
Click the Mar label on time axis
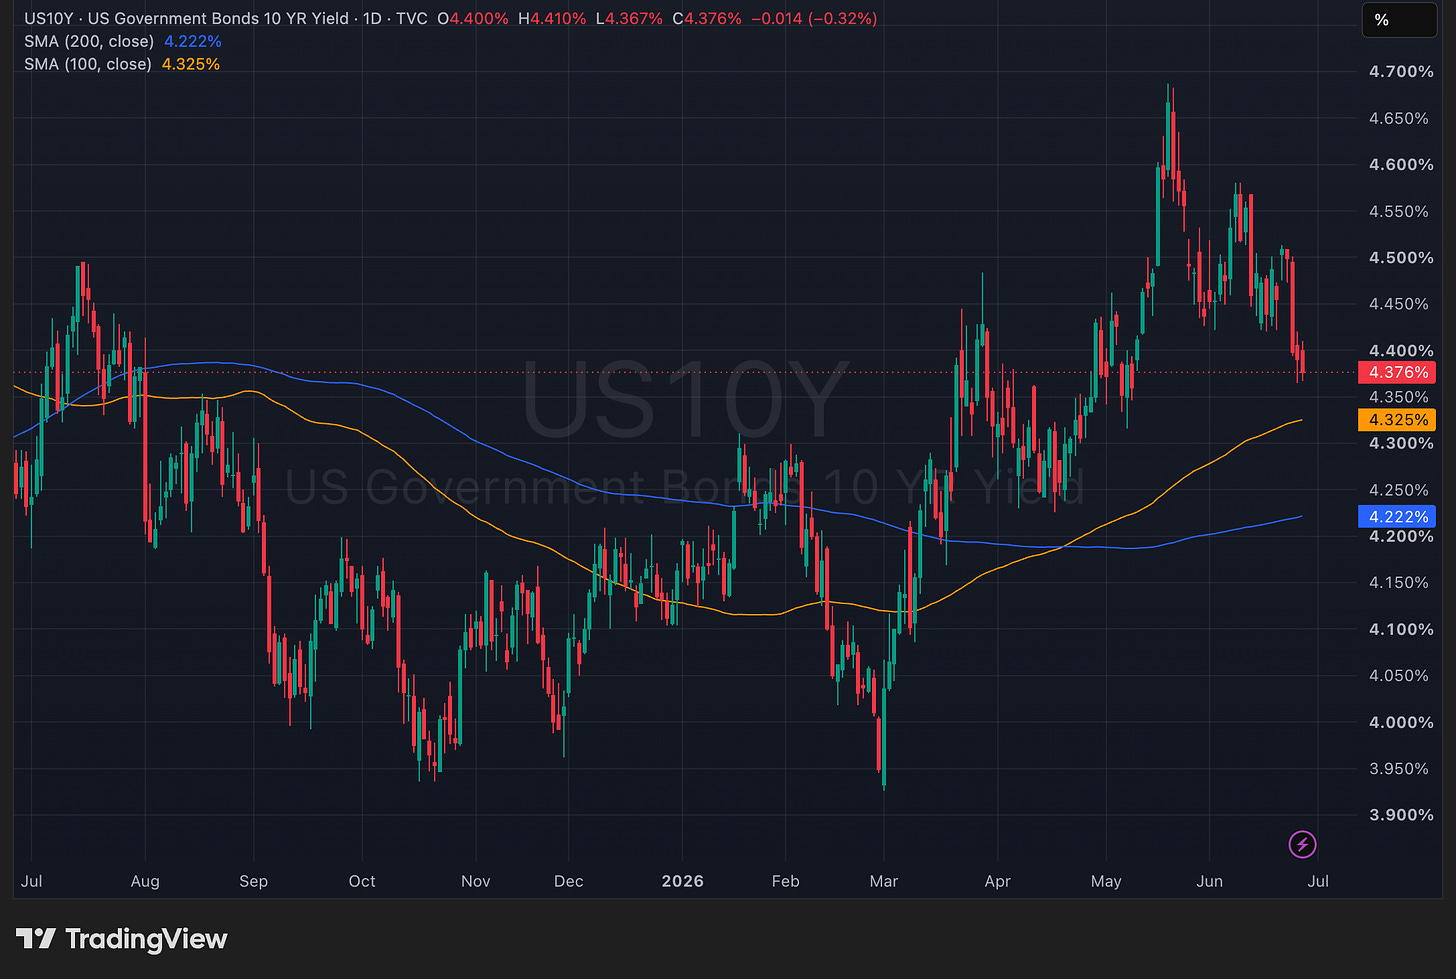[884, 881]
